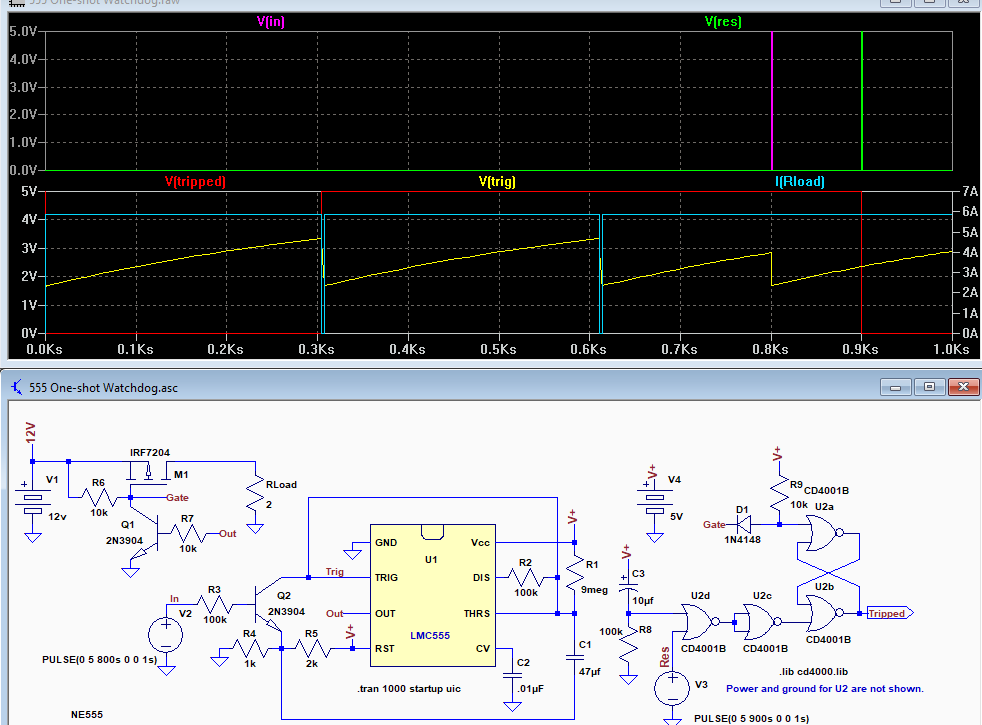Select the U2c NOR gate
Screen dimensions: 982x725
[x=762, y=622]
